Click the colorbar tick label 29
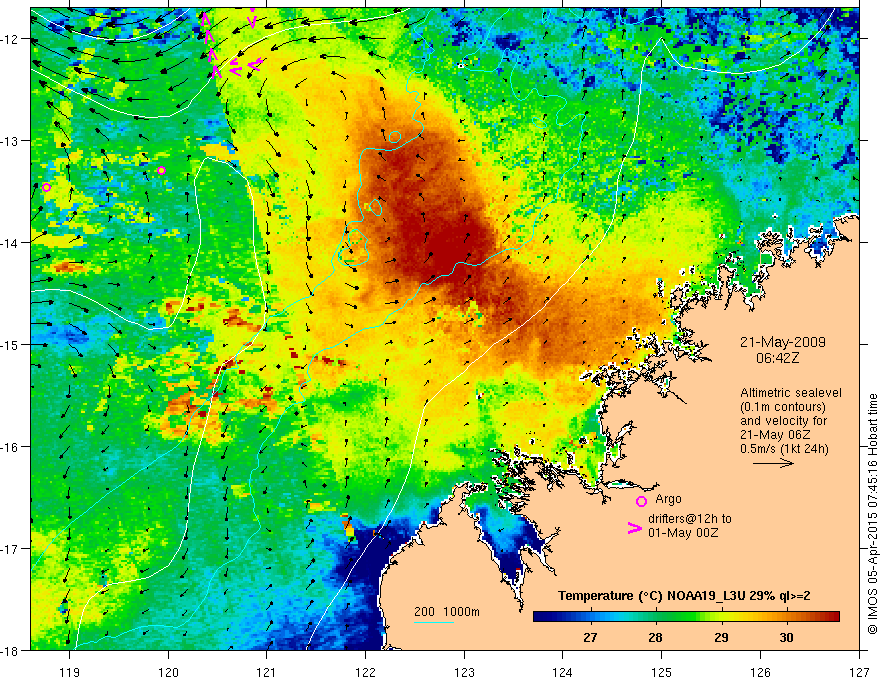The height and width of the screenshot is (680, 880). (721, 637)
